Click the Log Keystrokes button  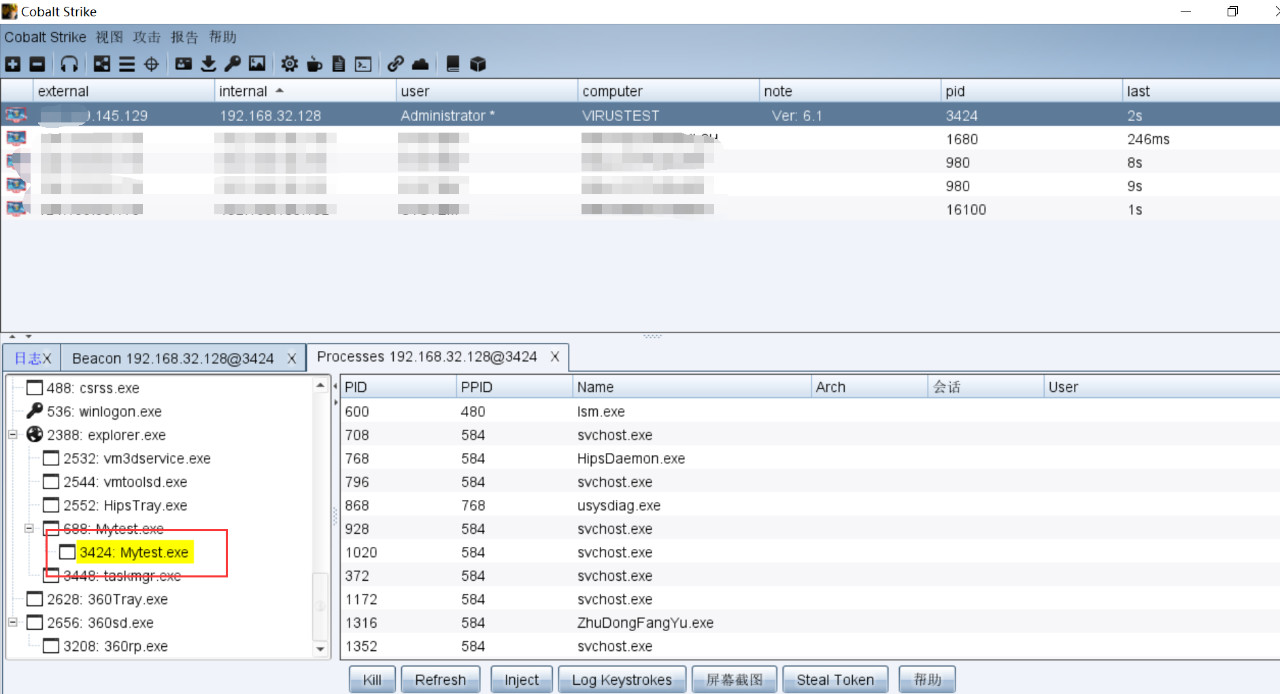pos(622,680)
